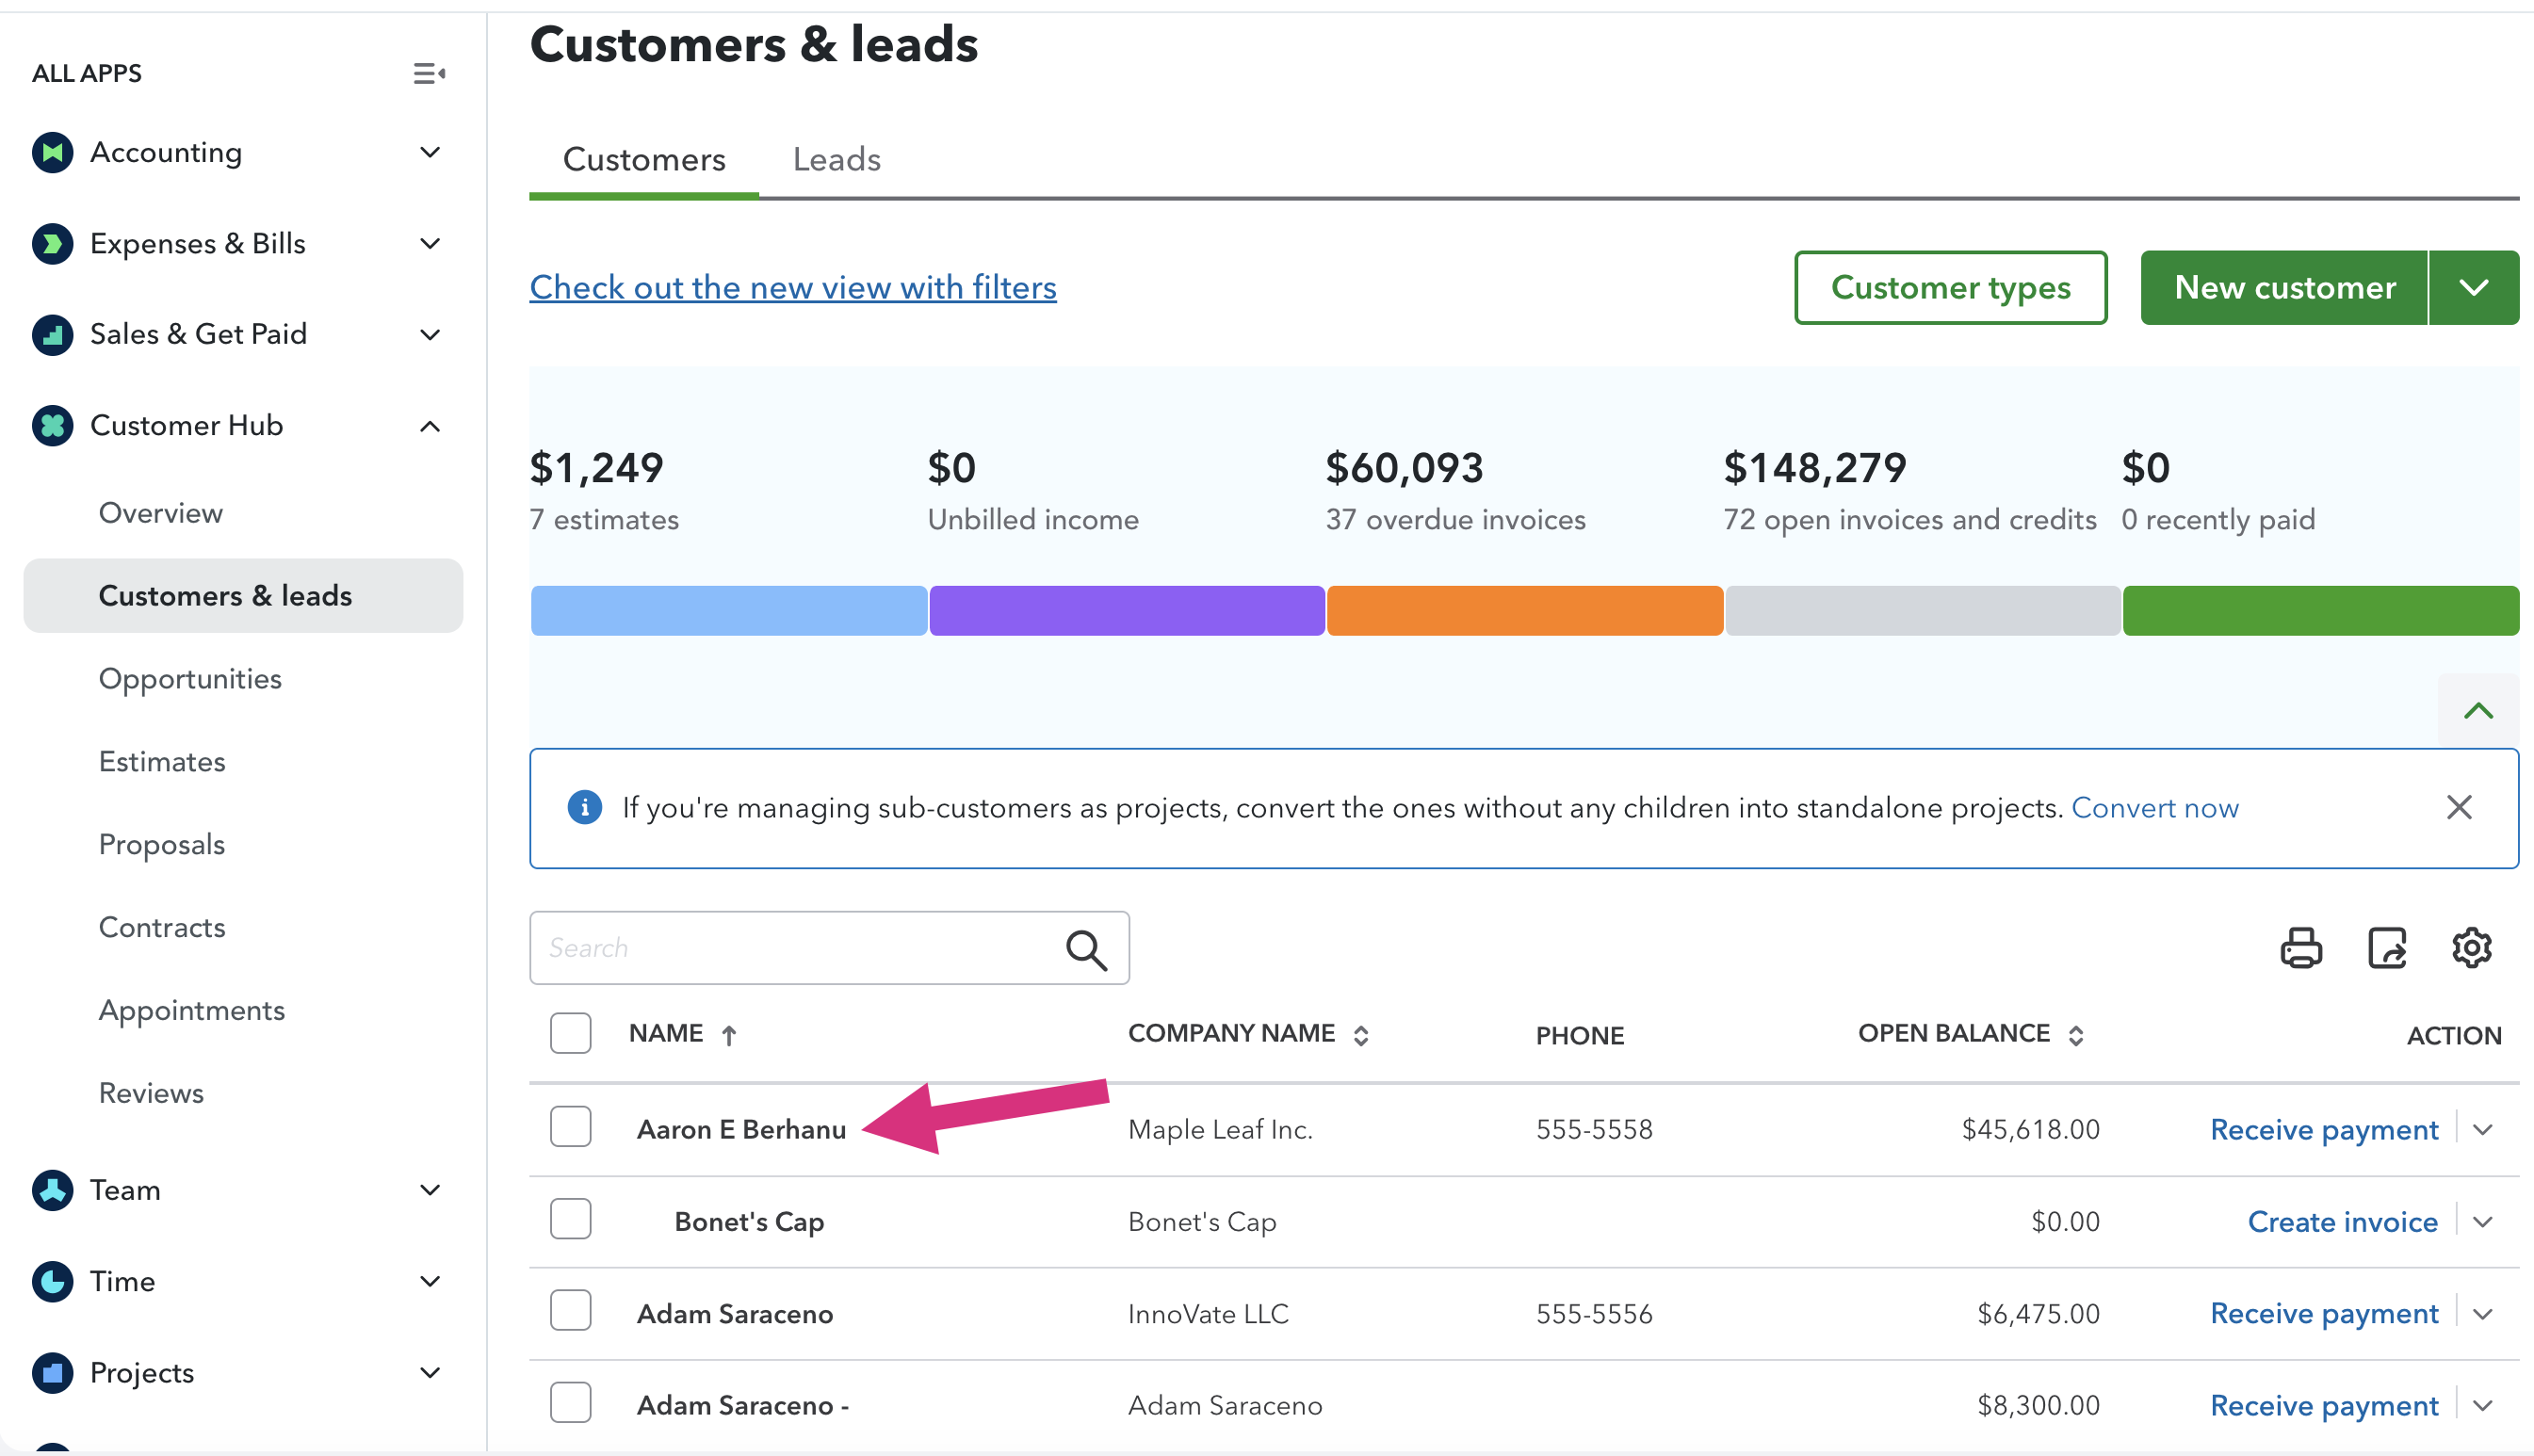Click the search magnifying glass icon
Screen dimensions: 2534x1456
(x=1086, y=949)
